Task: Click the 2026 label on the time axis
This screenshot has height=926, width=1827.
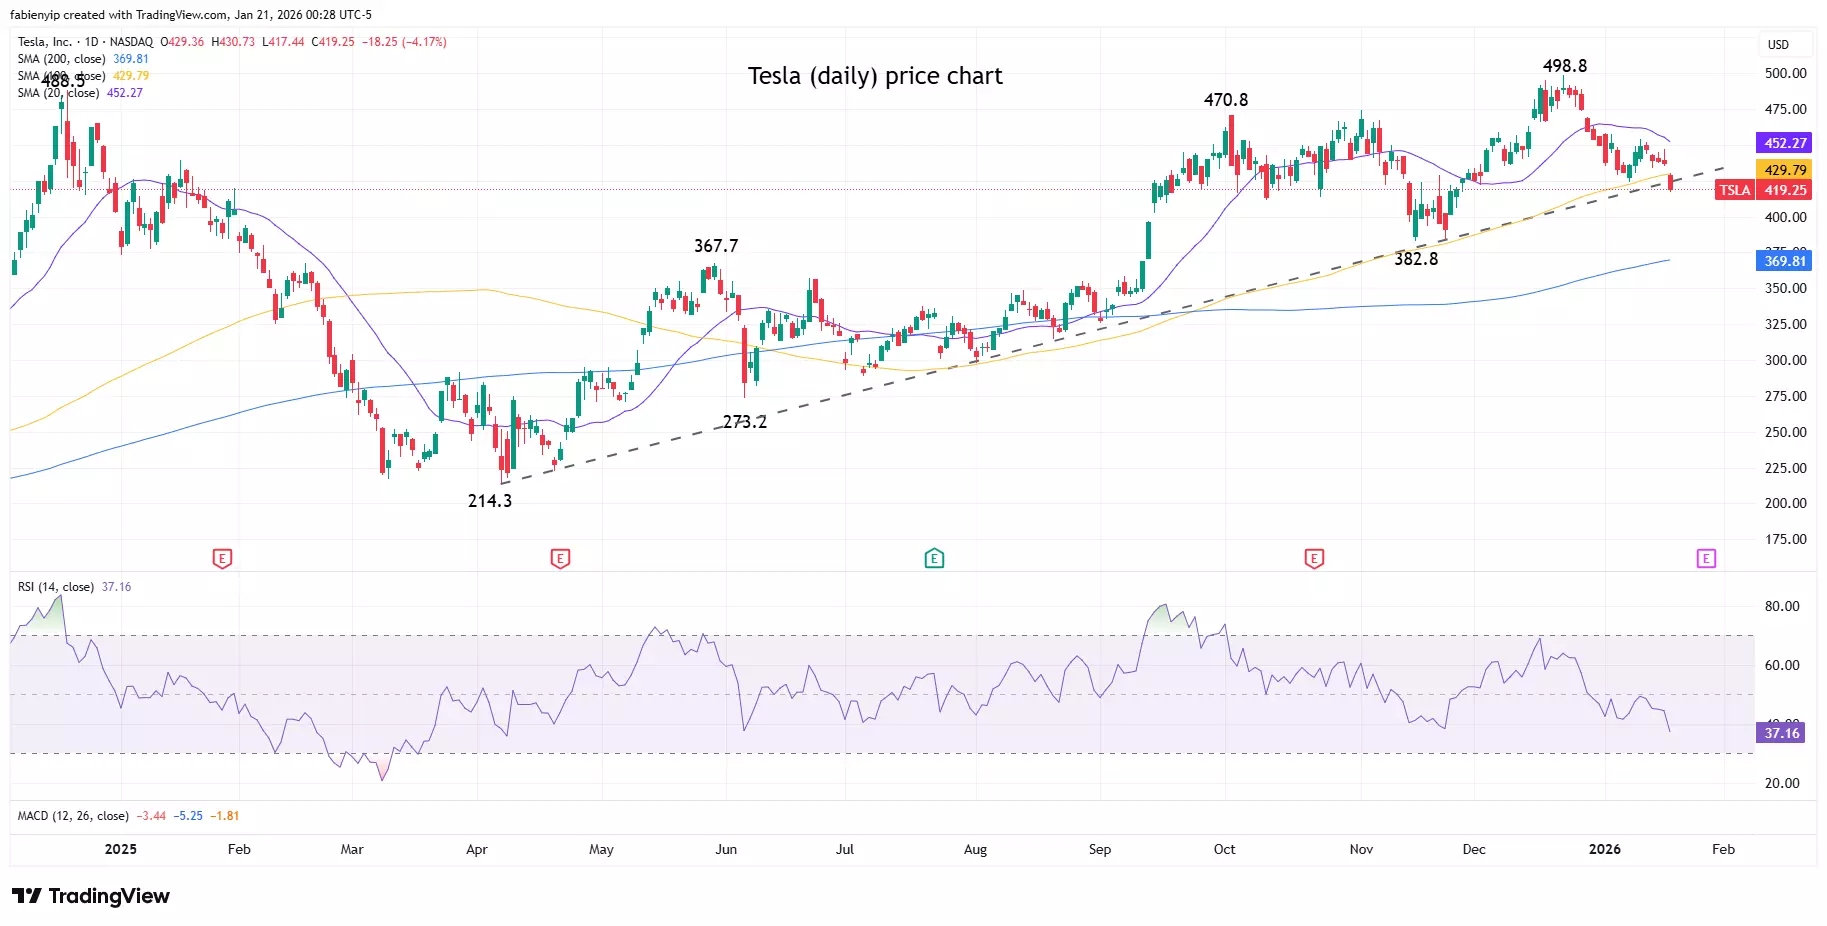Action: click(1604, 849)
